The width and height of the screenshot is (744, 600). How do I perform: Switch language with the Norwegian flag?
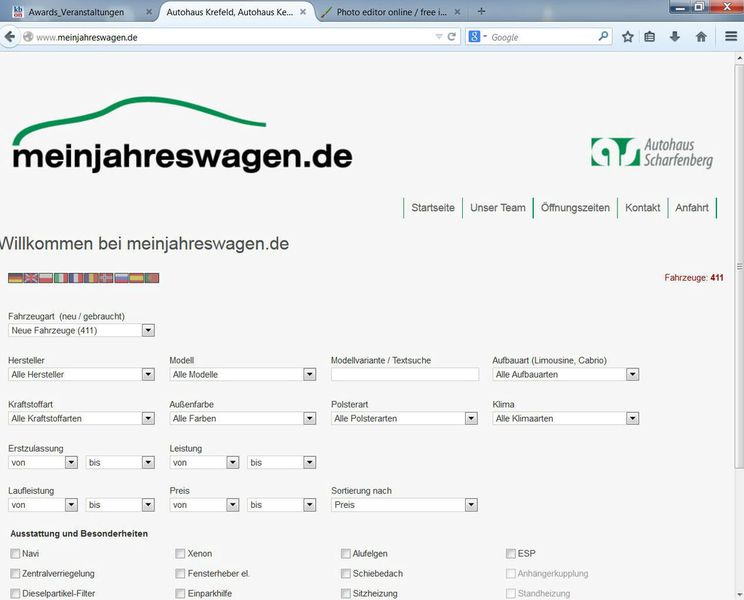point(106,278)
